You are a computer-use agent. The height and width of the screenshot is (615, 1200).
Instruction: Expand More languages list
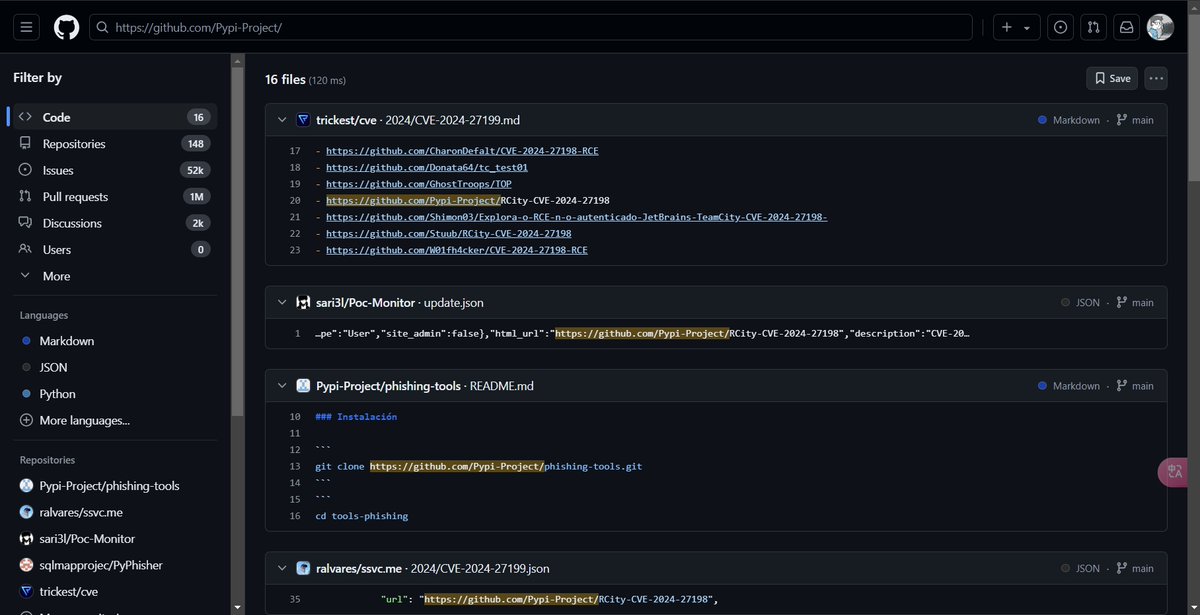tap(84, 420)
